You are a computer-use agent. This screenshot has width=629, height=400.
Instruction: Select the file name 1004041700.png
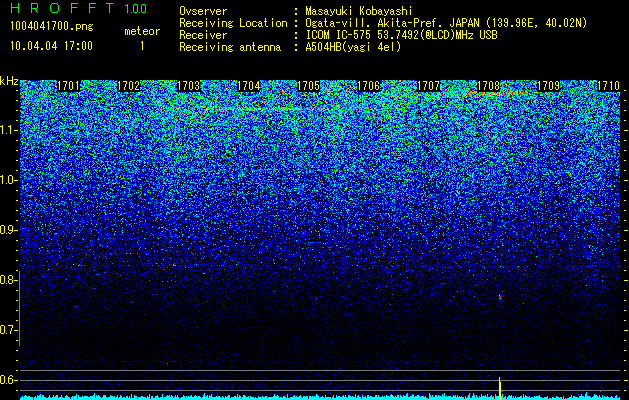(51, 27)
